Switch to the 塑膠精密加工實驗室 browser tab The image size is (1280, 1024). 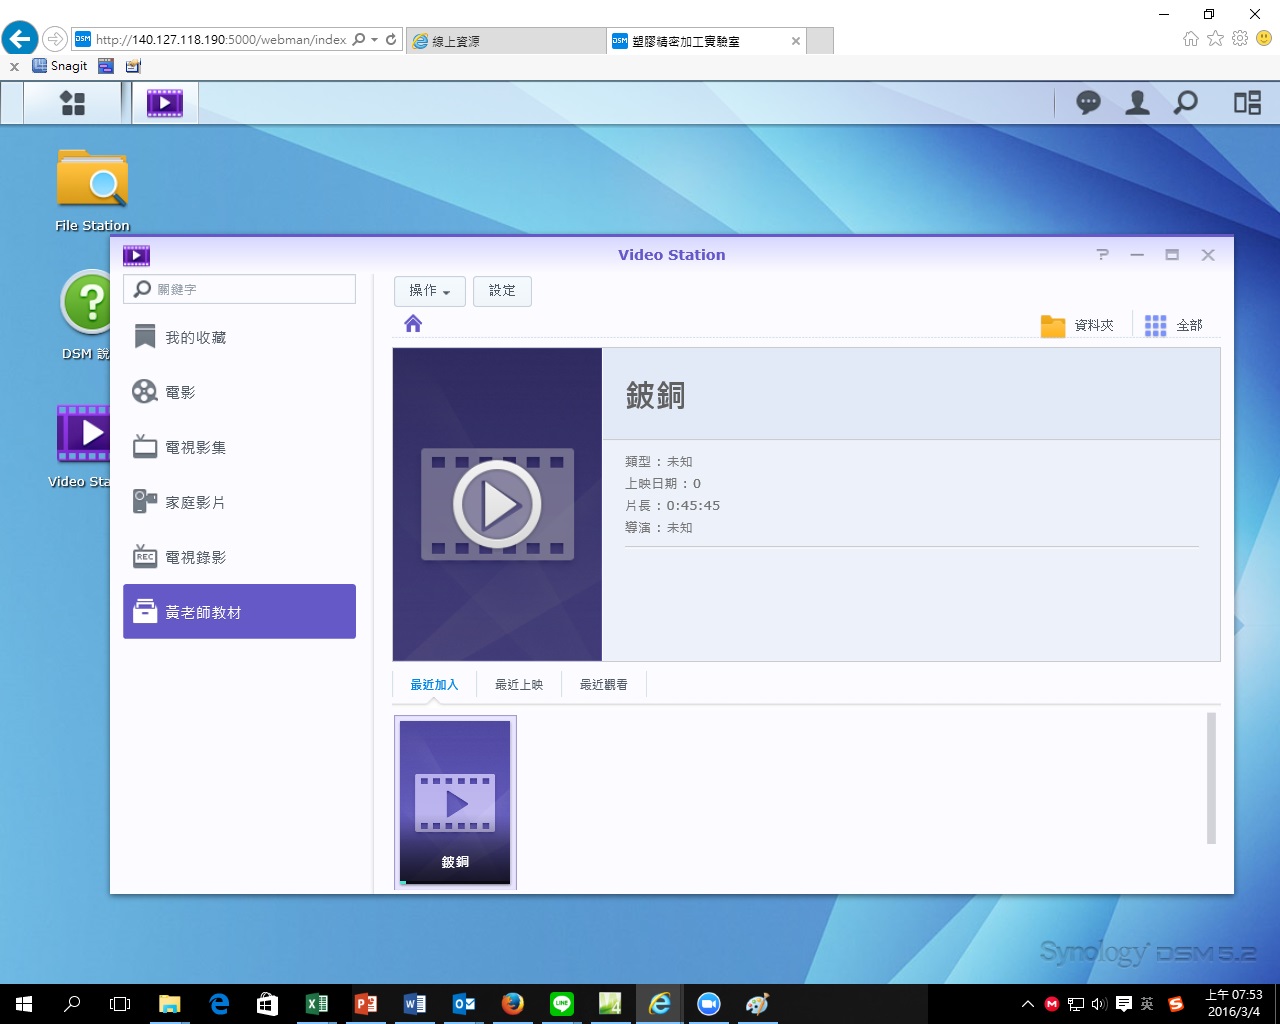[x=706, y=41]
